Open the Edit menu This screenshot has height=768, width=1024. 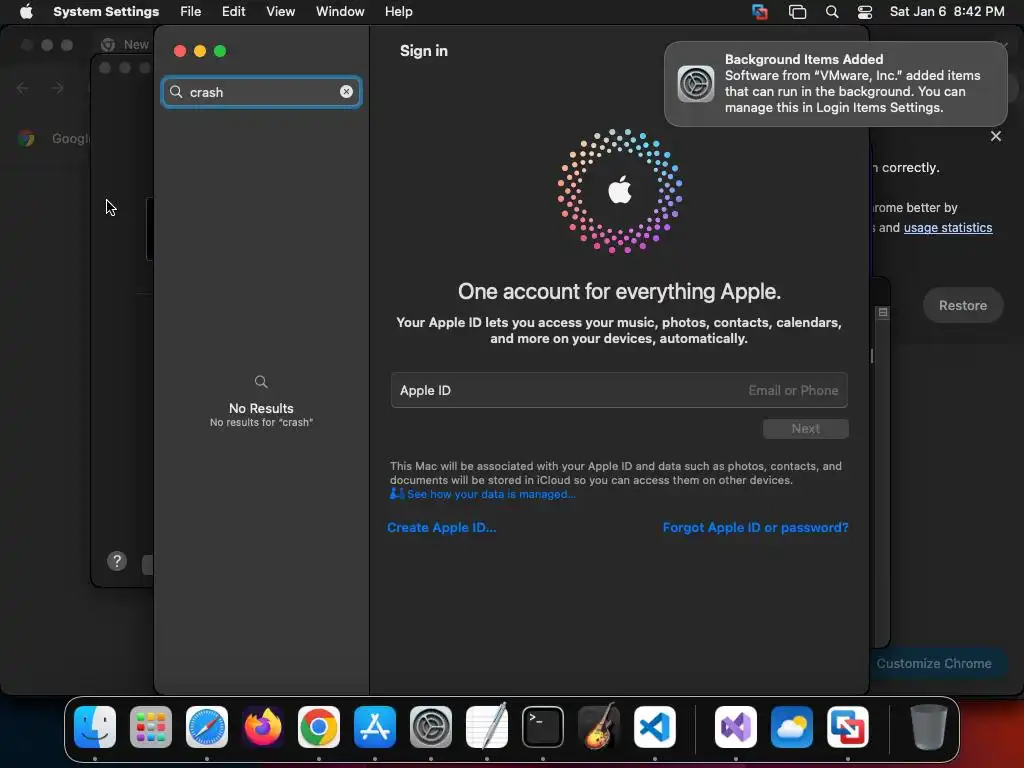tap(233, 11)
